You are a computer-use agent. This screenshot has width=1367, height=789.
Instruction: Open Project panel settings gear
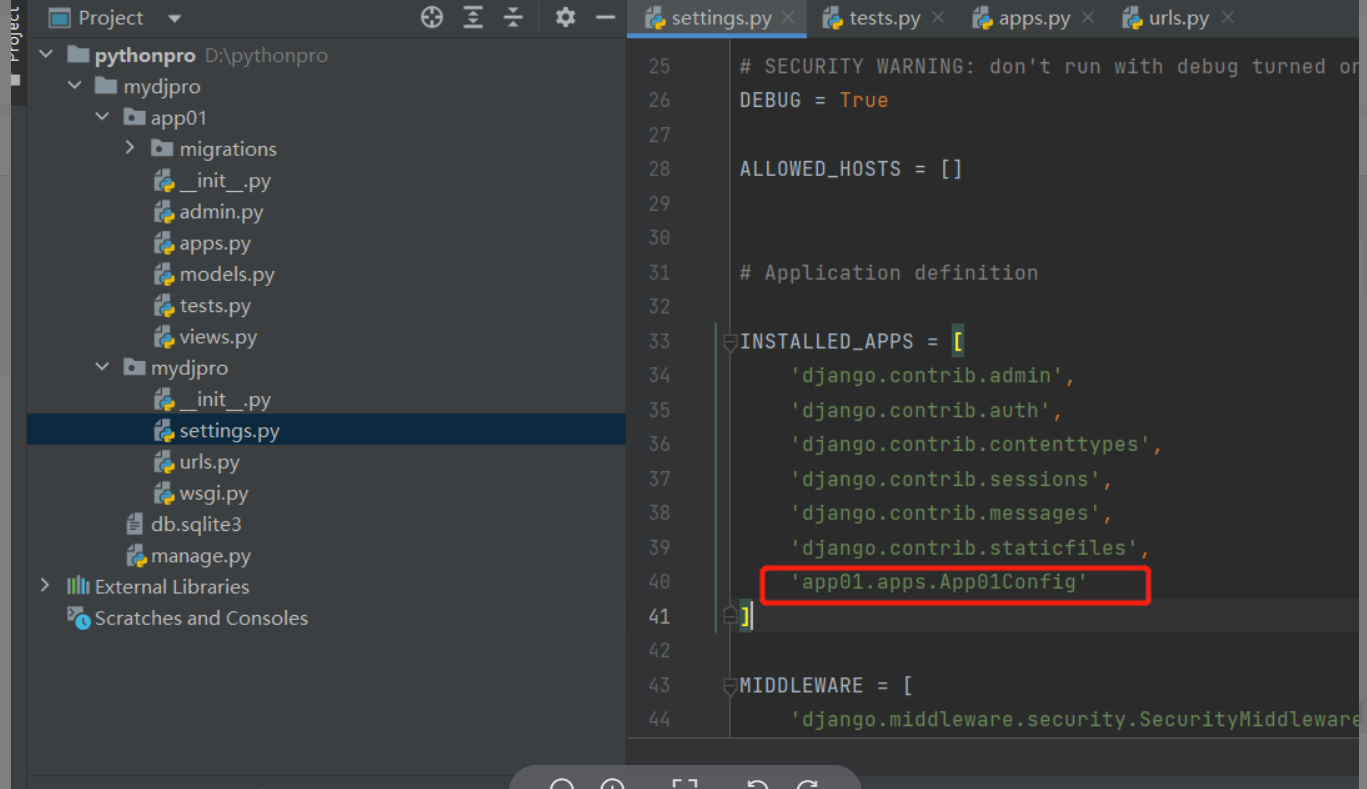565,17
